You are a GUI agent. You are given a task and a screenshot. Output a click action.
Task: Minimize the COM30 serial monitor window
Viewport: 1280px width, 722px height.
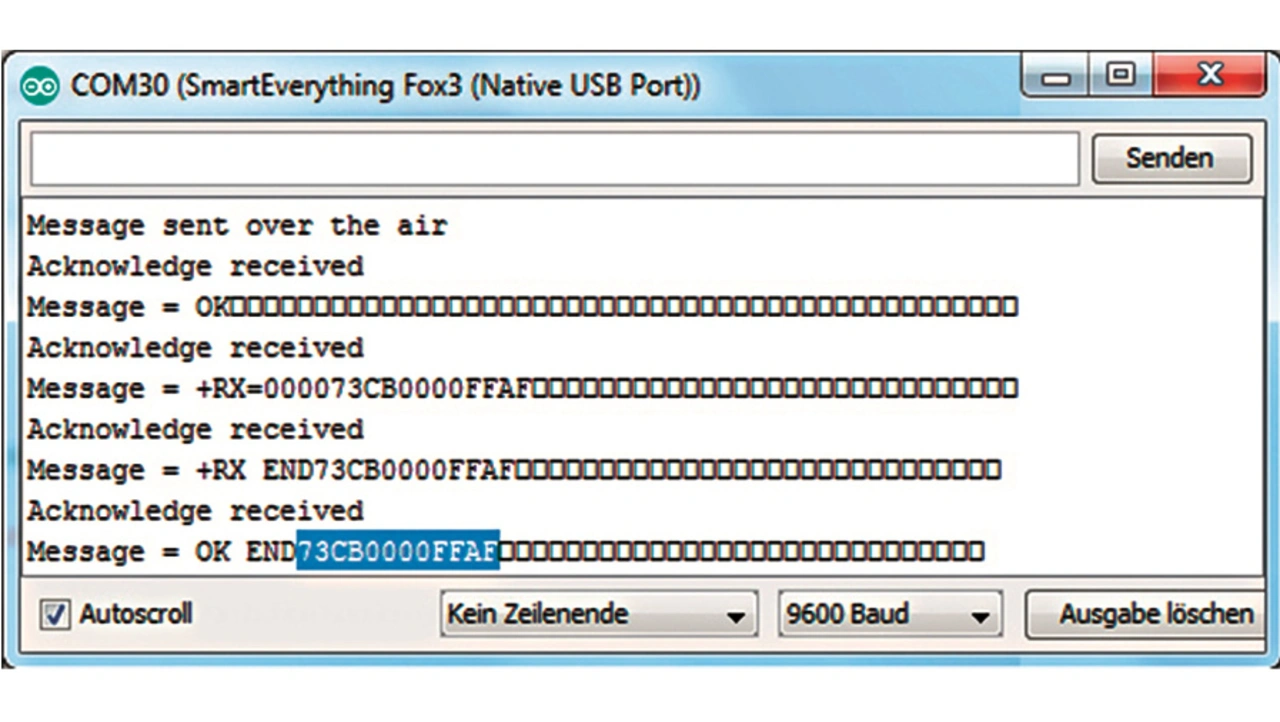(x=1059, y=78)
